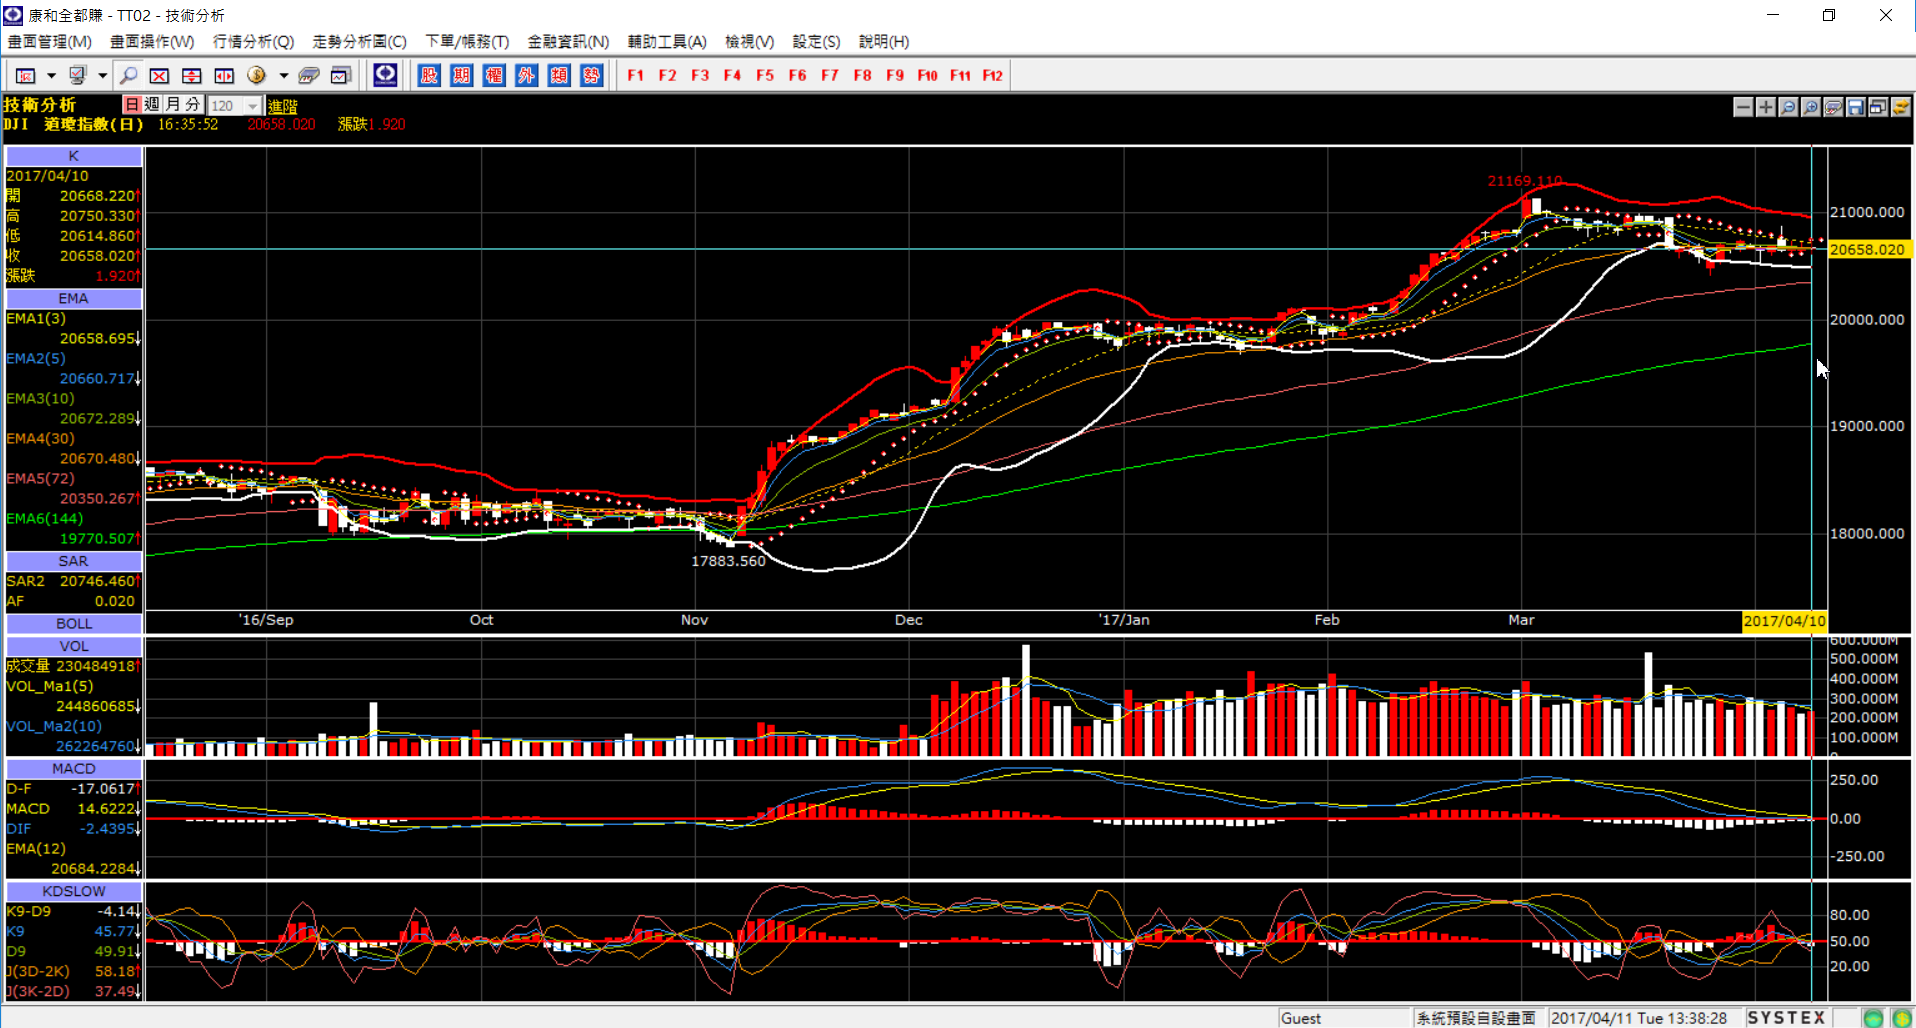Screen dimensions: 1916x1028
Task: Click the KDSLOW indicator panel header
Action: pyautogui.click(x=74, y=892)
